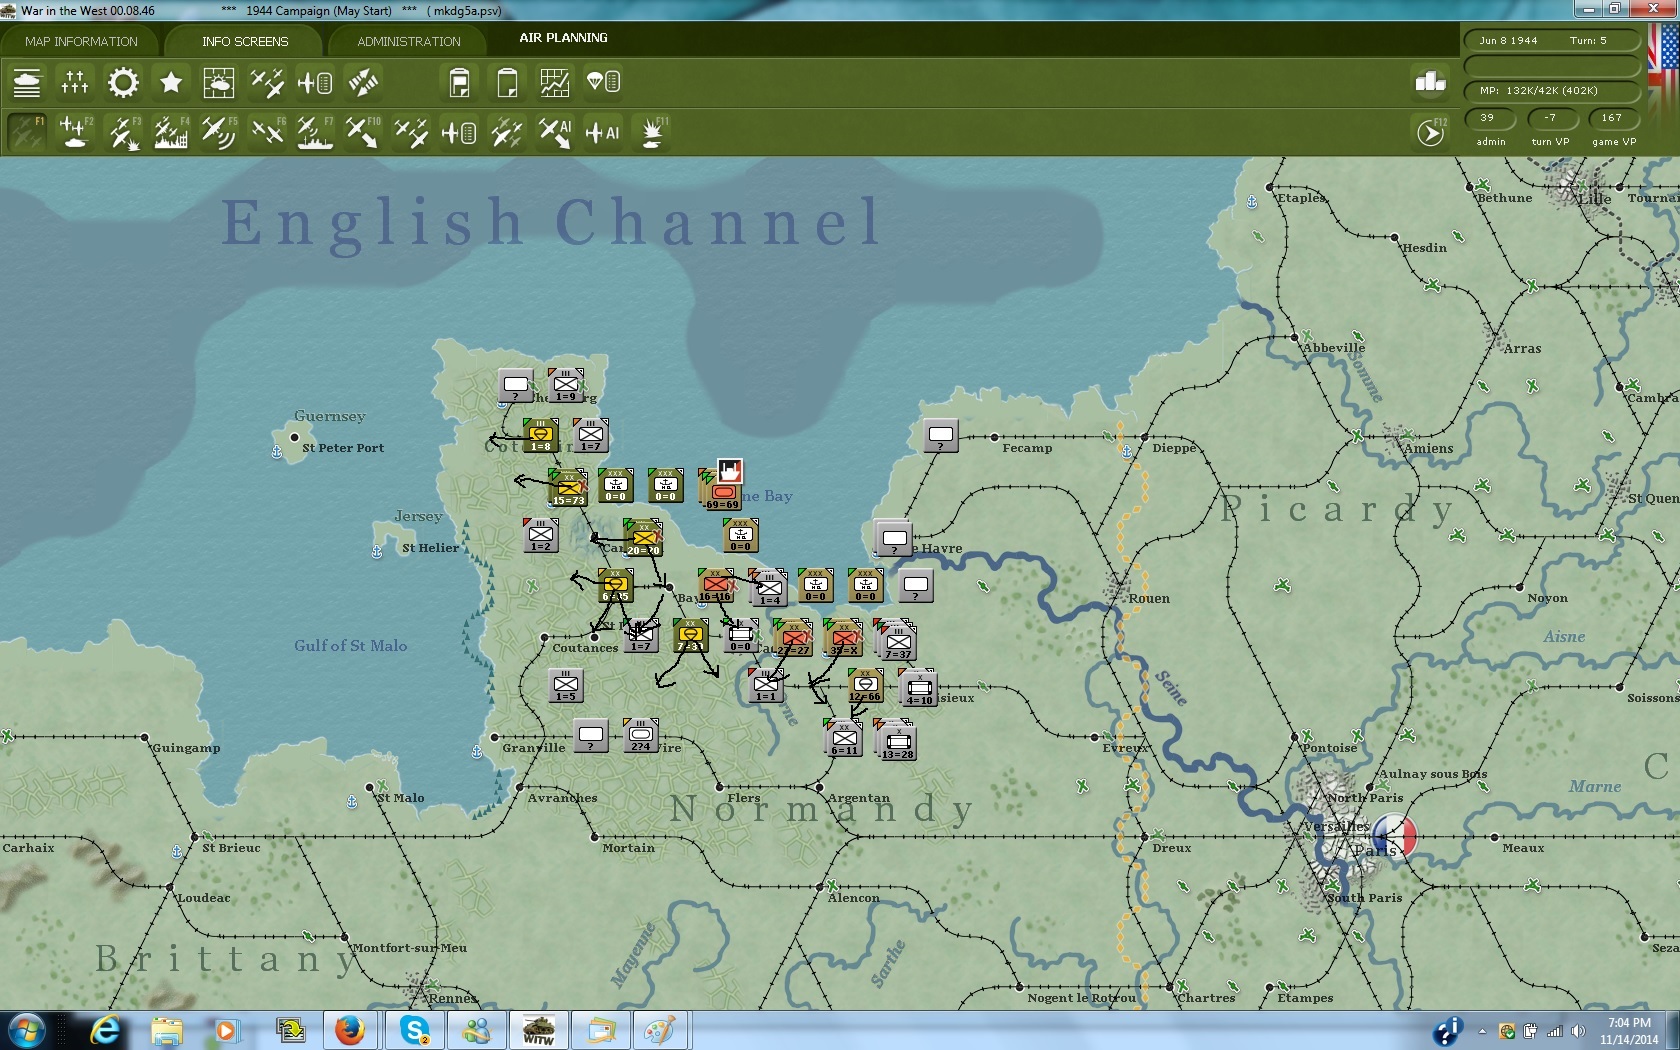Click the St Helier port anchor icon
The image size is (1680, 1050).
(377, 552)
